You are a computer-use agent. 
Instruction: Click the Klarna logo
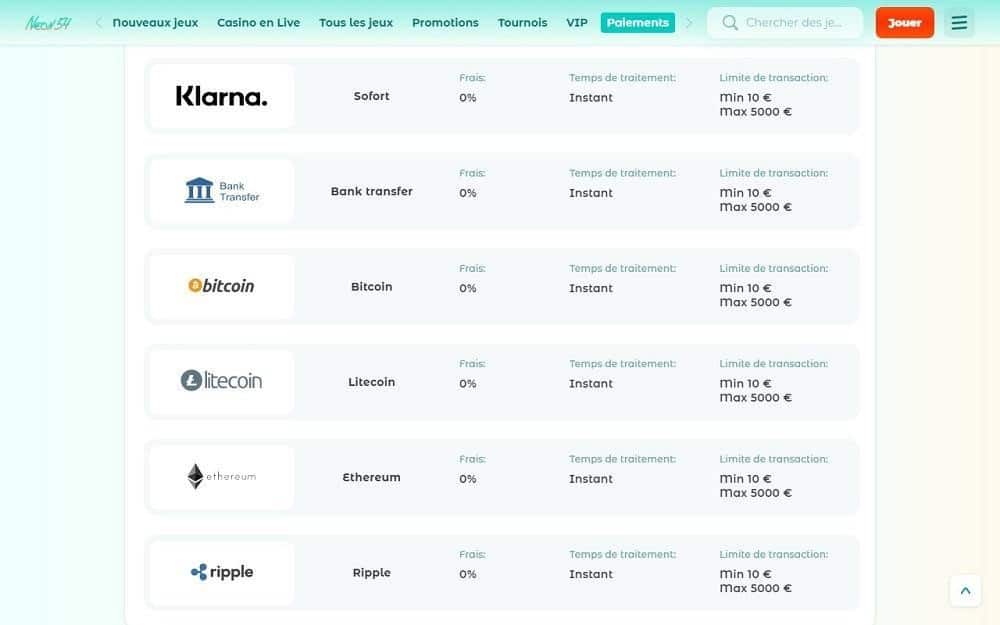pyautogui.click(x=221, y=96)
